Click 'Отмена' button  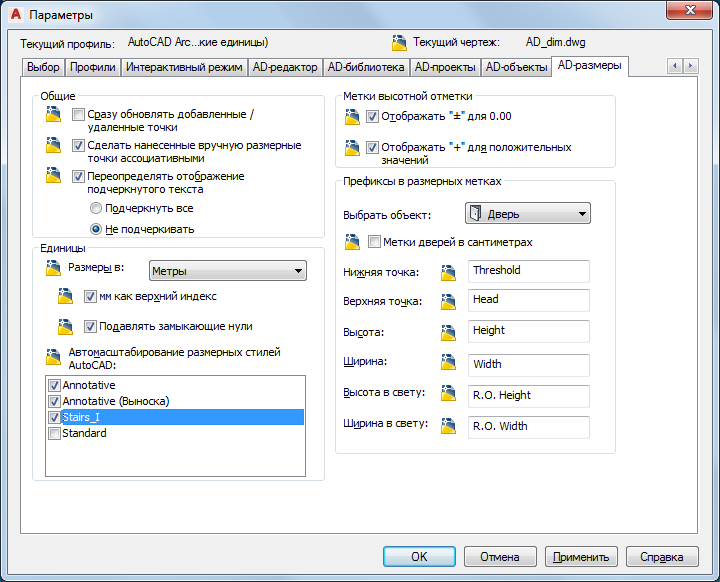pyautogui.click(x=500, y=557)
